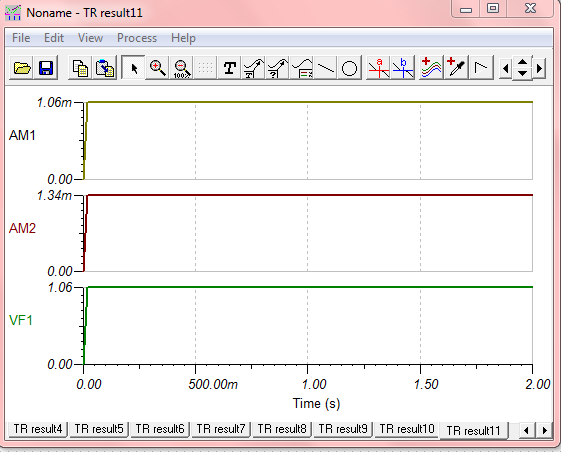Click the toolbar scroll-left arrow
This screenshot has height=452, width=561.
[506, 68]
